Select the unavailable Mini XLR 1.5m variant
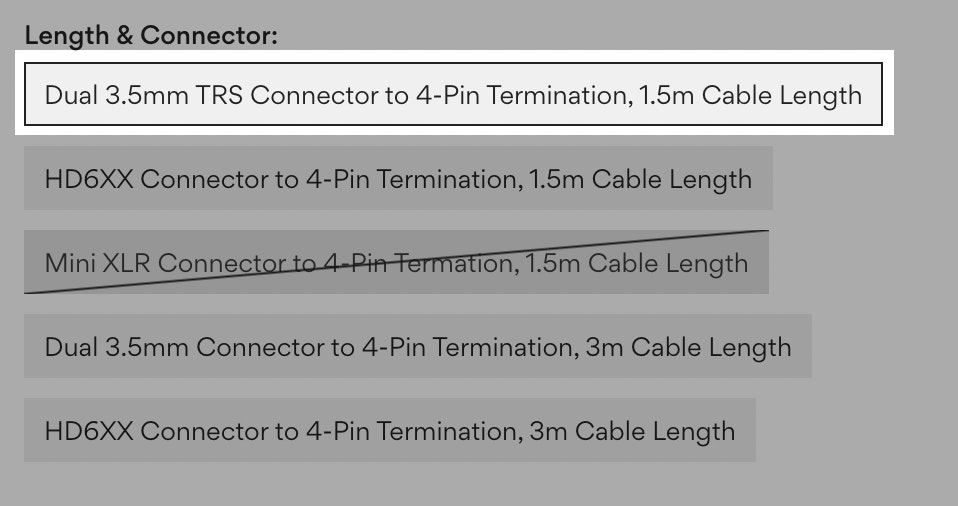Screen dimensions: 958x506 click(x=396, y=263)
